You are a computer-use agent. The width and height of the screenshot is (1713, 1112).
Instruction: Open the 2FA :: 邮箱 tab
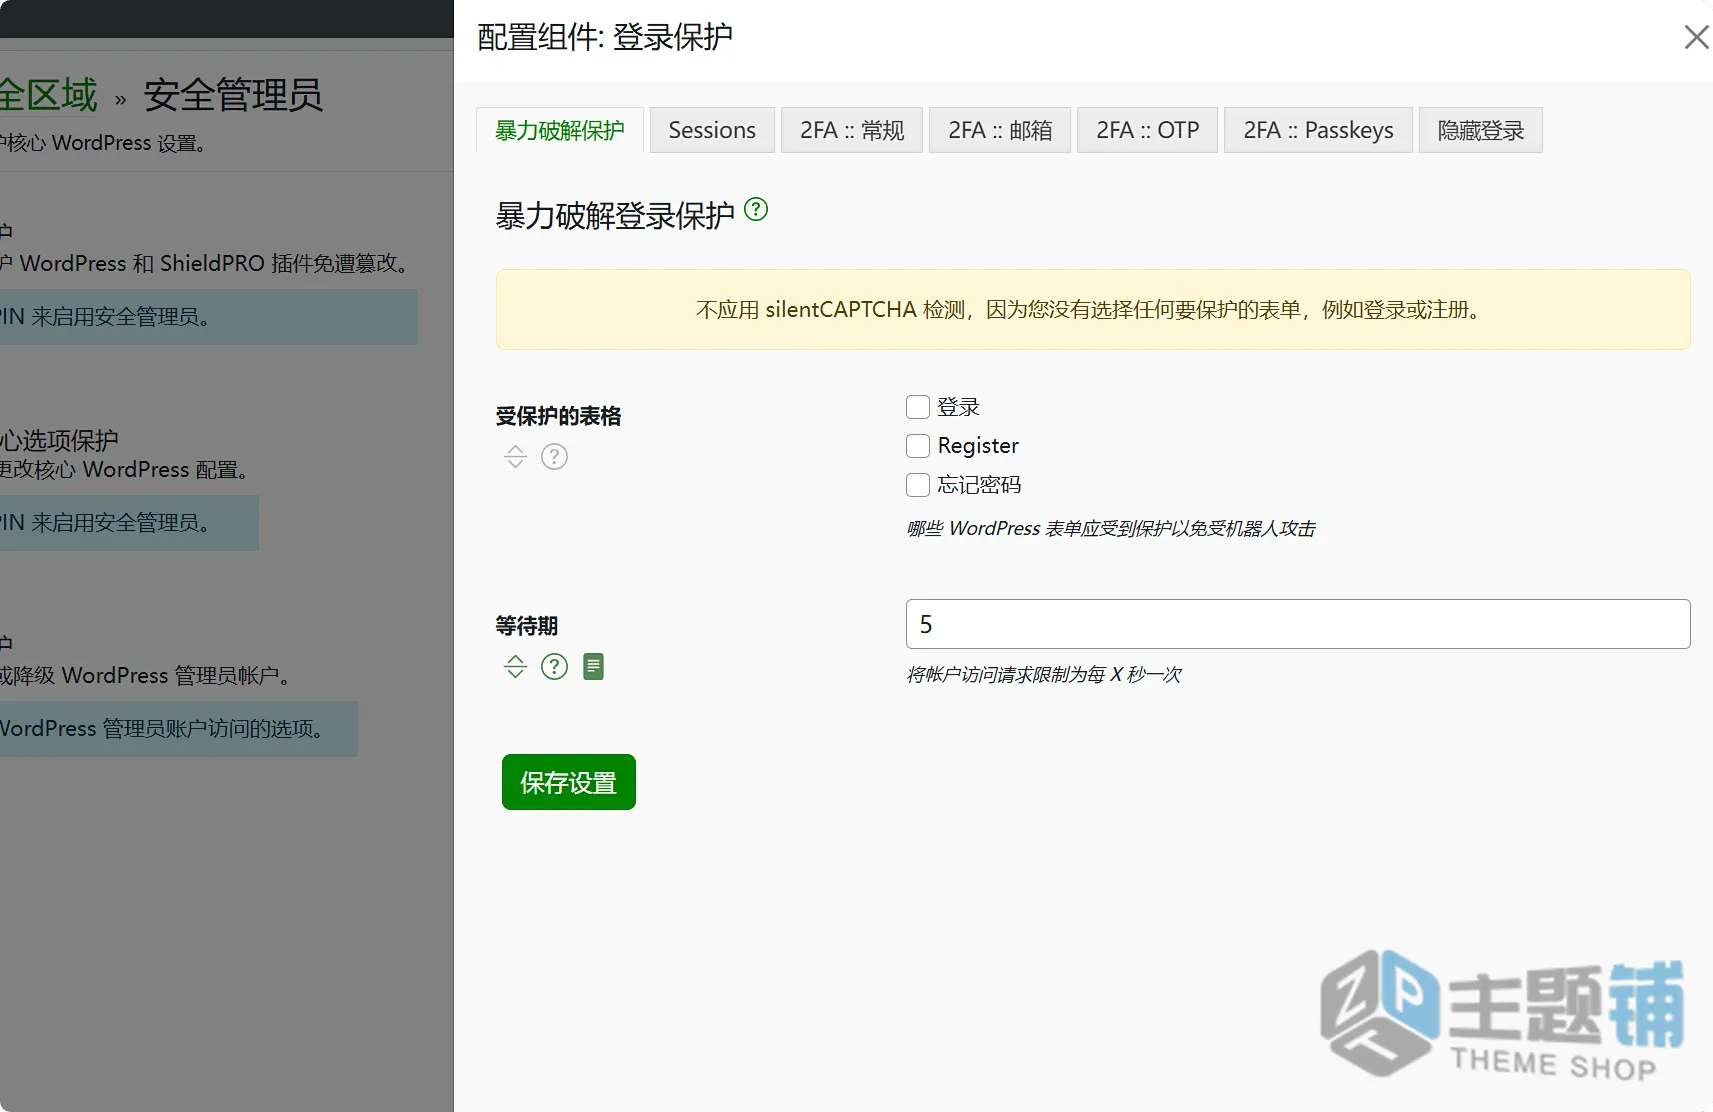pos(1000,130)
